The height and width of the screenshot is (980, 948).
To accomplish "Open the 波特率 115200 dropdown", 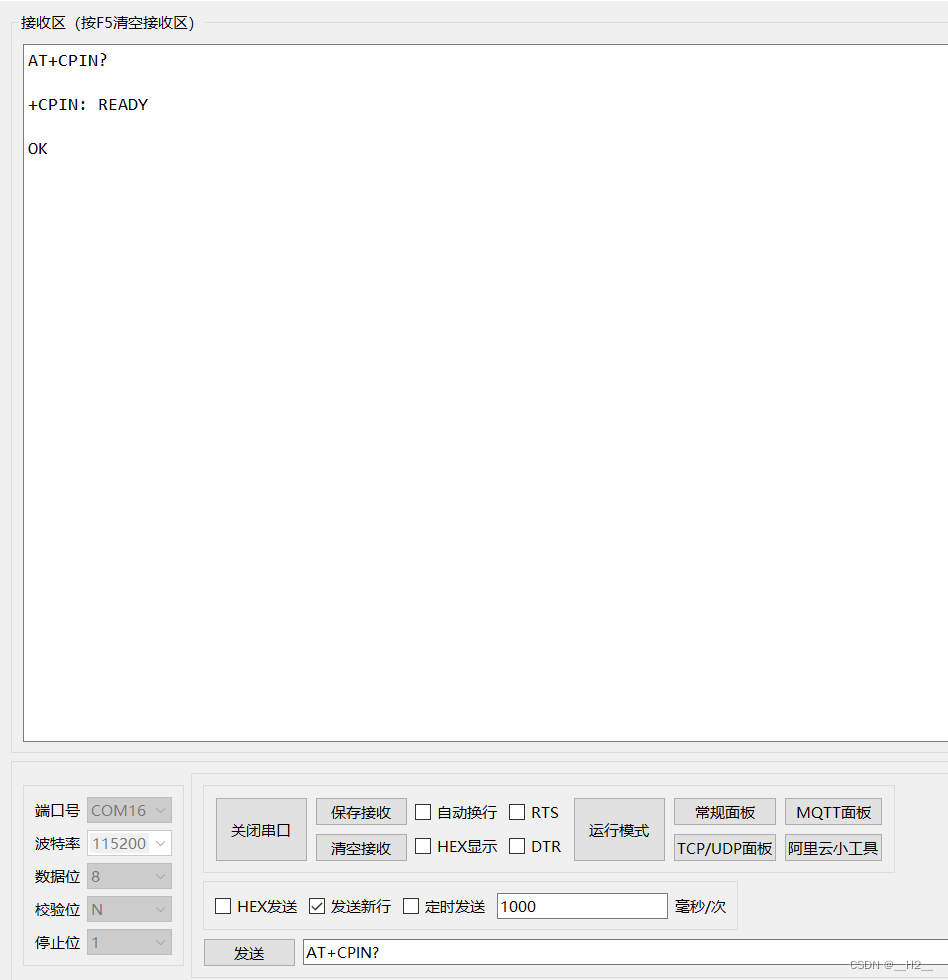I will pyautogui.click(x=128, y=843).
